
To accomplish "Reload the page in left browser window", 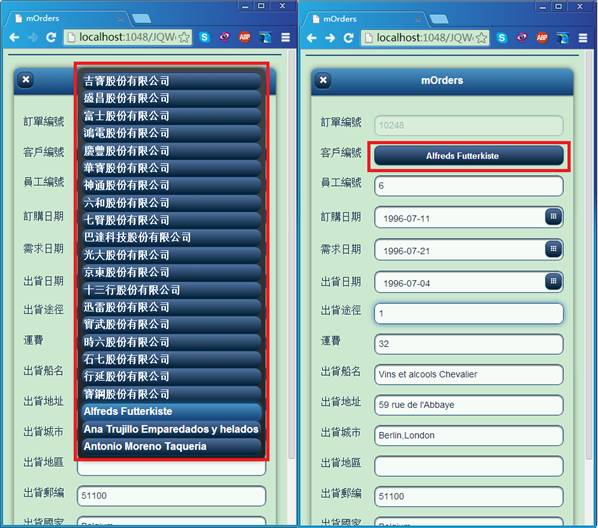I will pos(51,37).
